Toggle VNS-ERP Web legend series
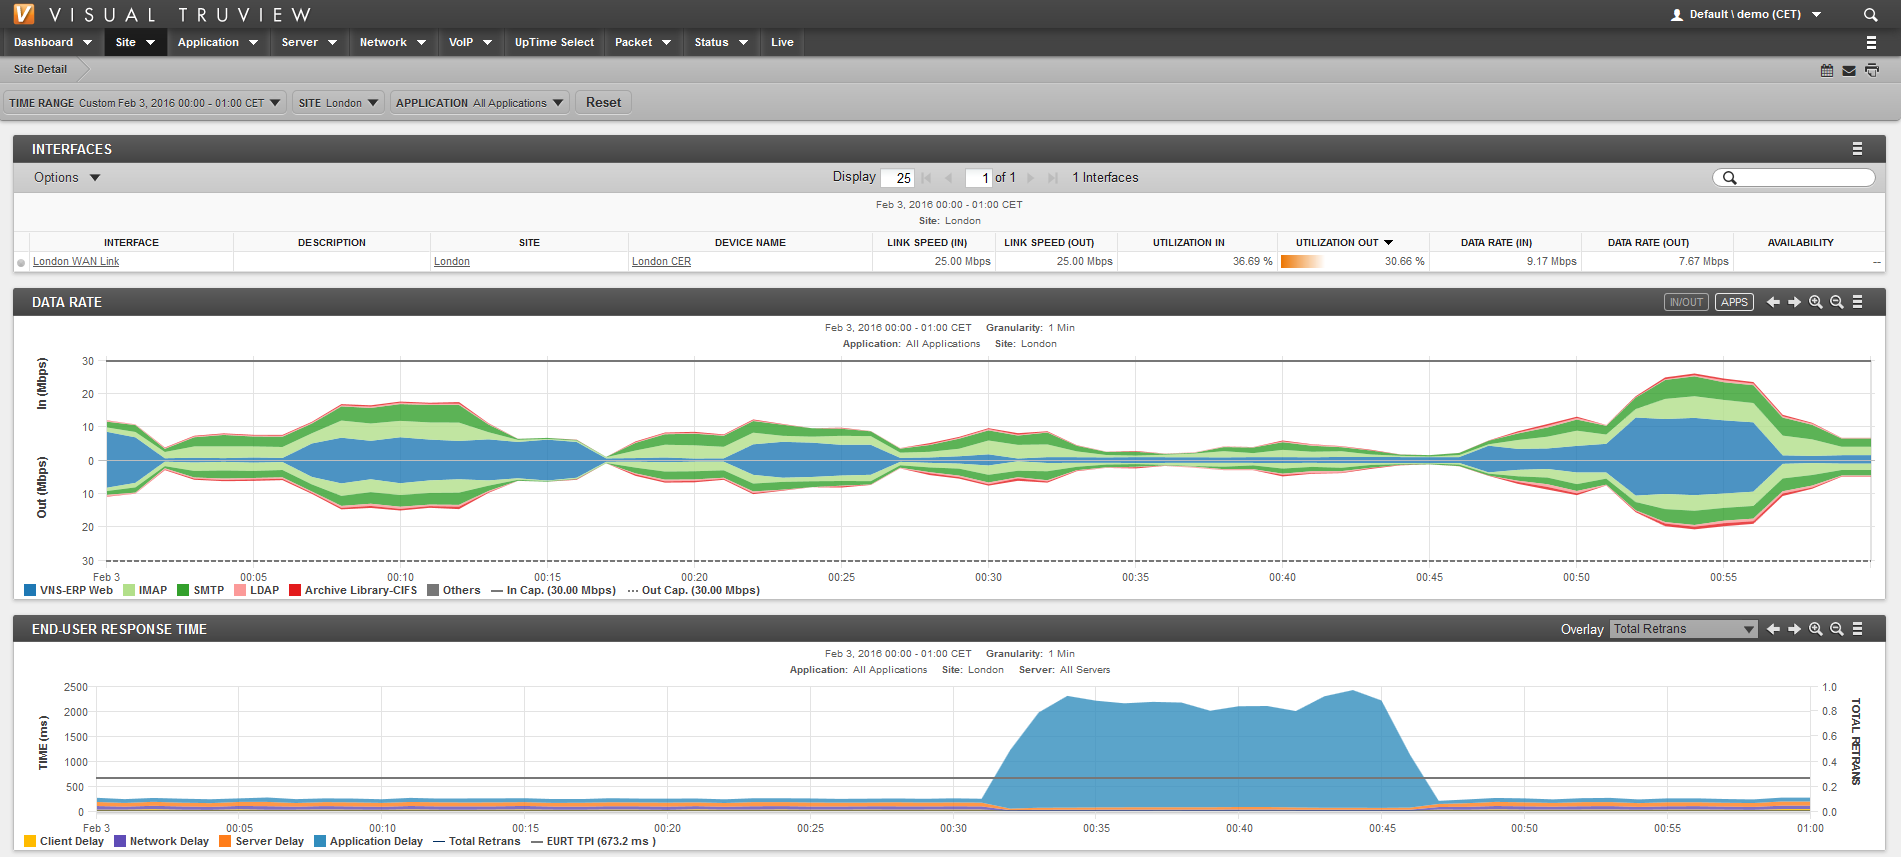1901x857 pixels. coord(68,590)
